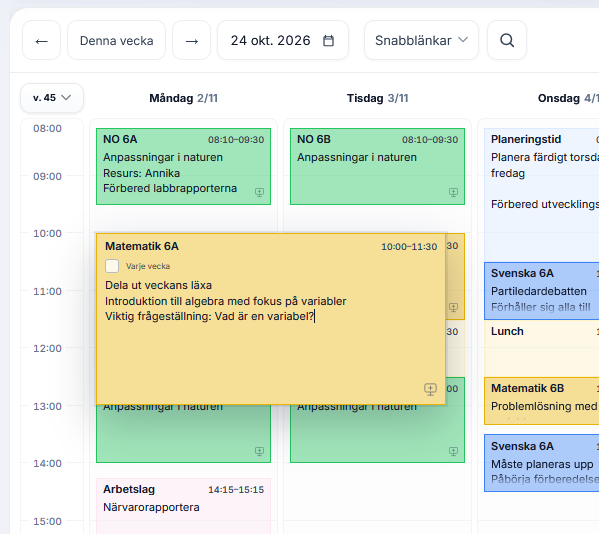The height and width of the screenshot is (534, 599).
Task: Click line 'Viktig frågeställning: Vad är en variabel?'
Action: 209,317
